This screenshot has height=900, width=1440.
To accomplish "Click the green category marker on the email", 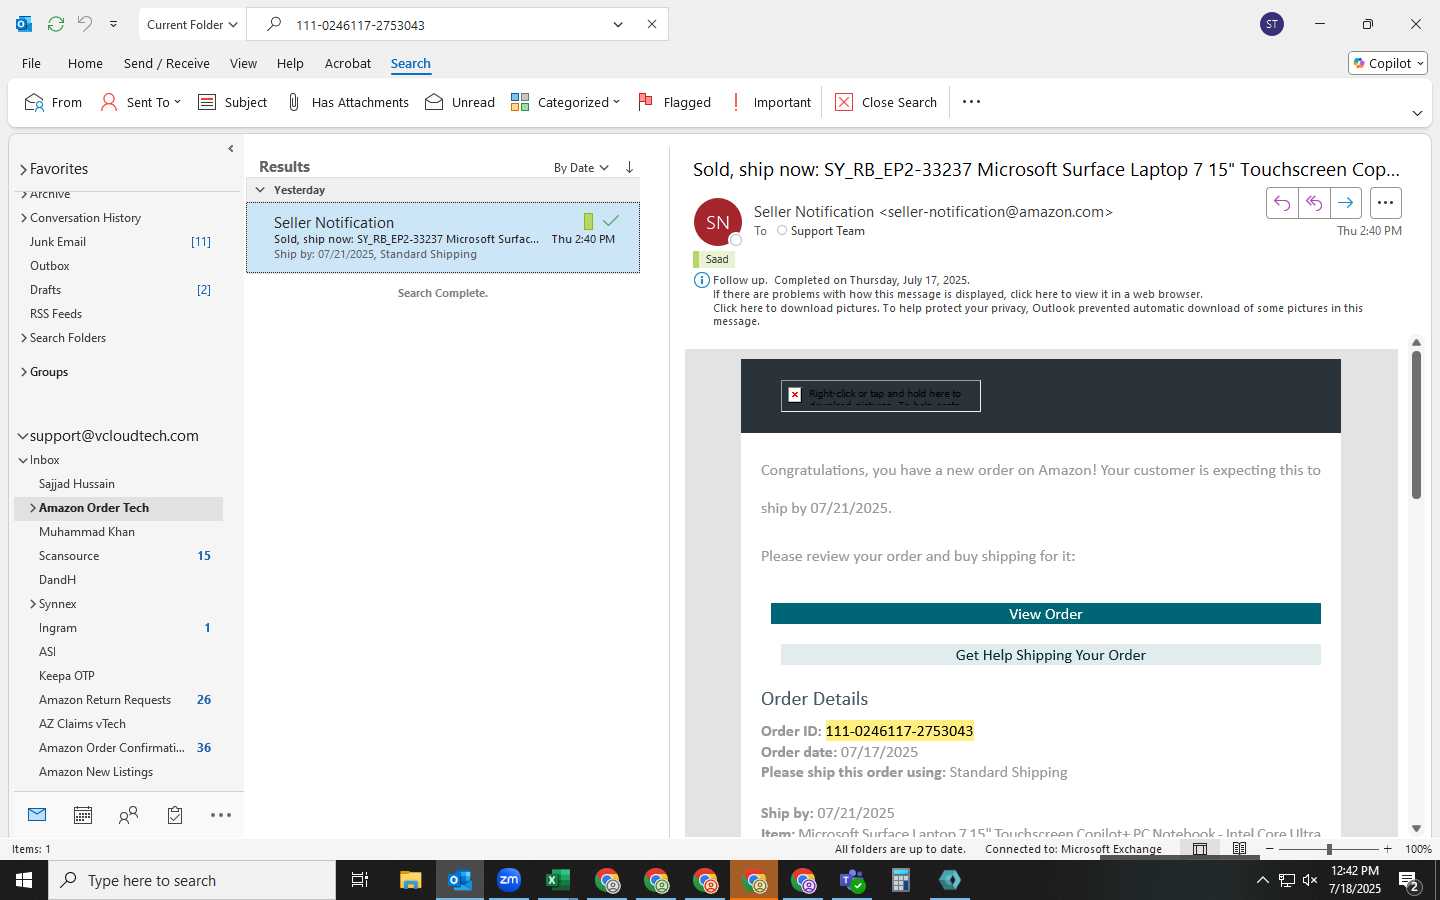I will tap(588, 221).
